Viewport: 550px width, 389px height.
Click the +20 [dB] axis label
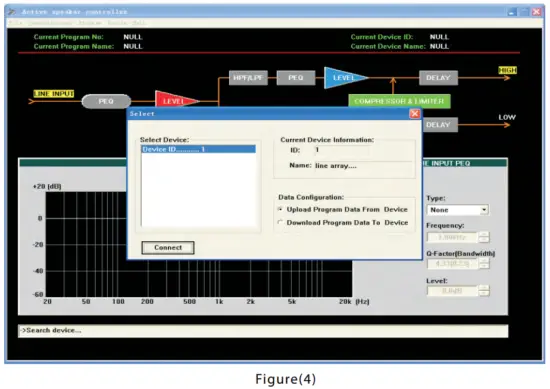coord(47,186)
